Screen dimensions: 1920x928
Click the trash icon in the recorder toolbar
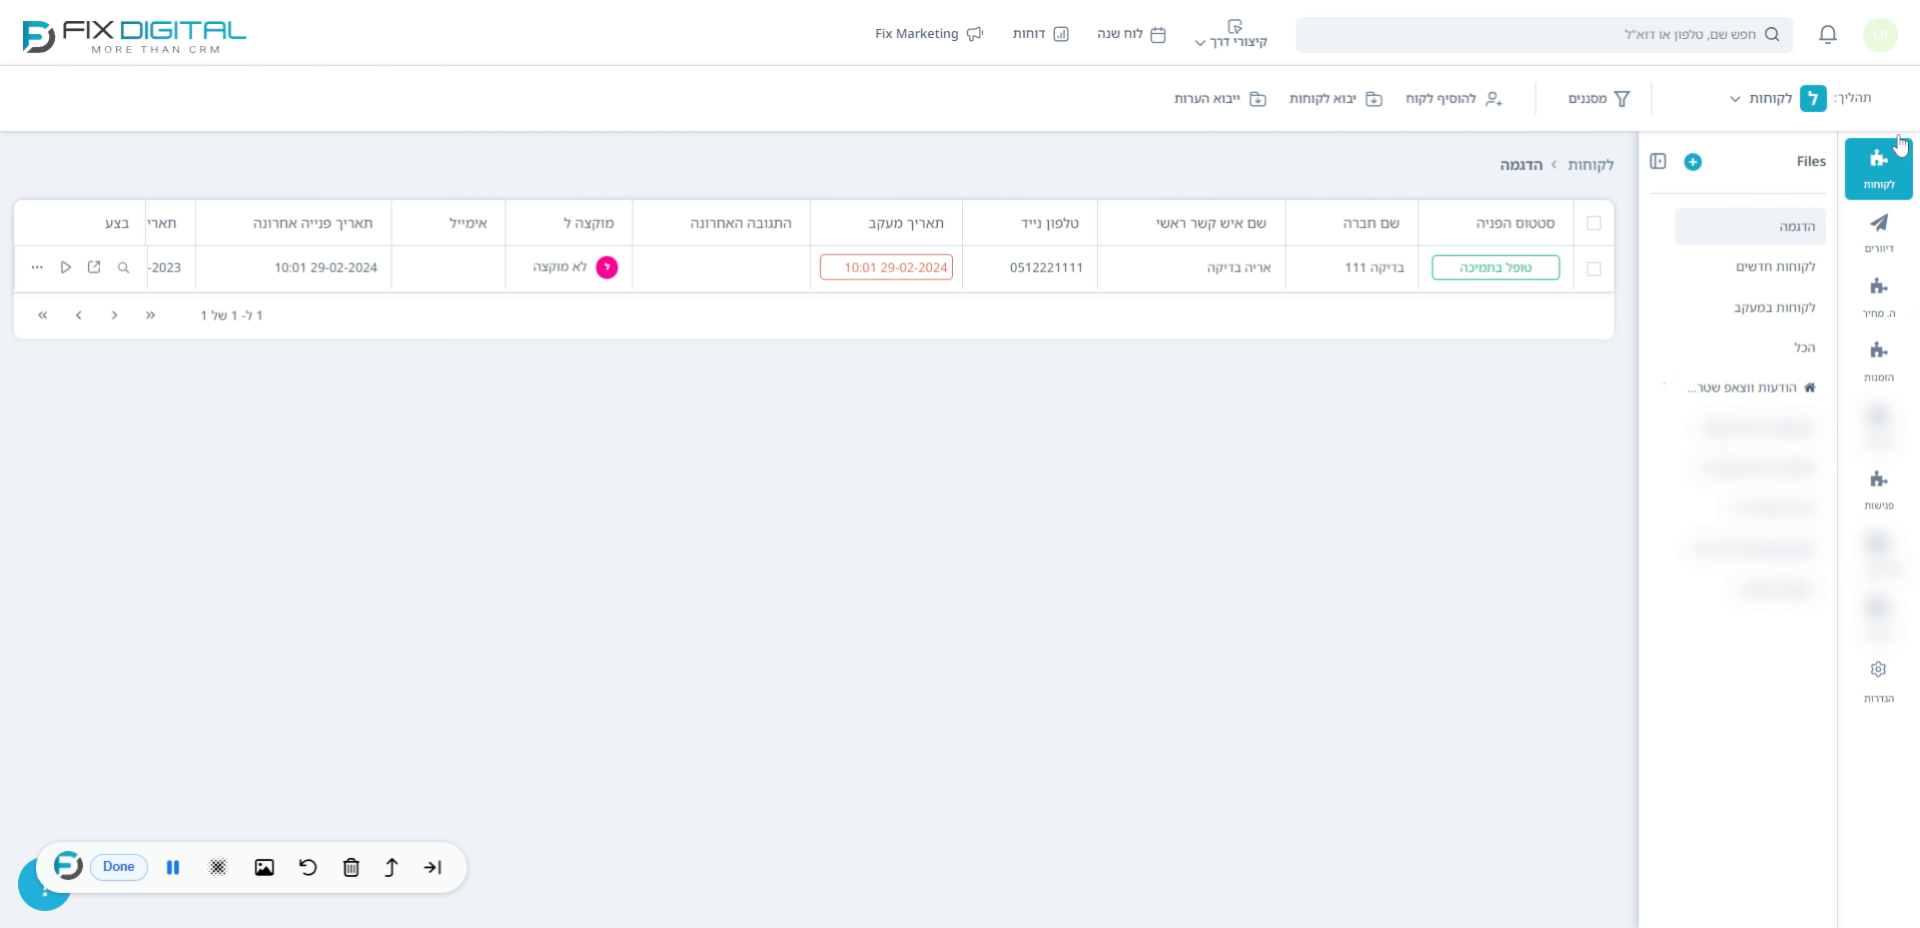coord(351,867)
